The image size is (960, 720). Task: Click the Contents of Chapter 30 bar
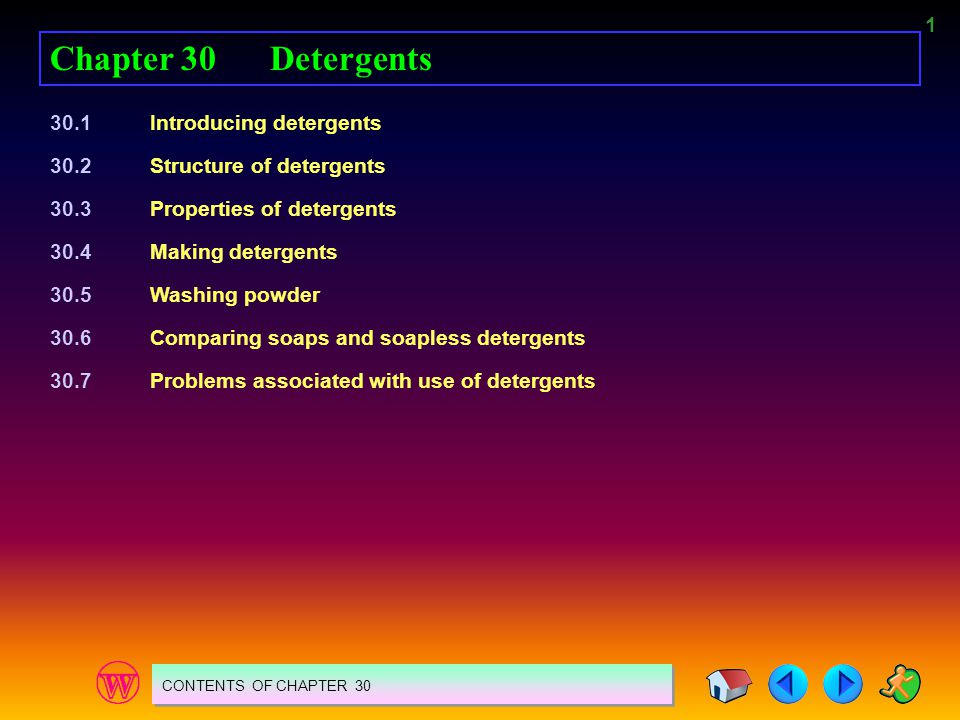(x=412, y=684)
